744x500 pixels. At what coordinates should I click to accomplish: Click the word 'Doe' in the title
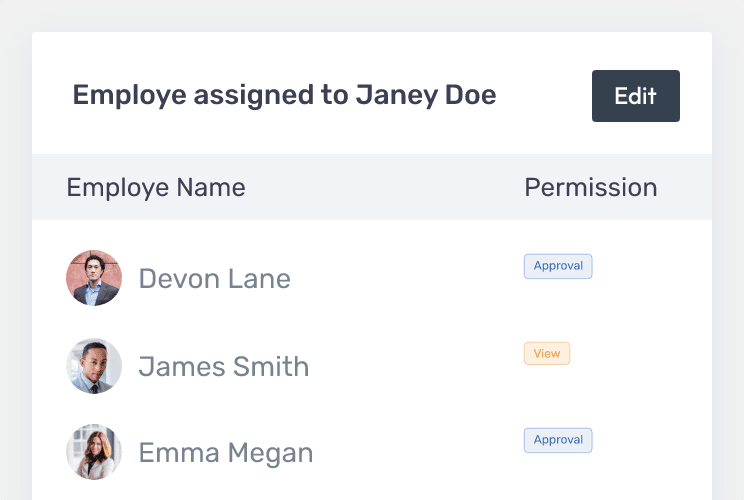coord(471,95)
